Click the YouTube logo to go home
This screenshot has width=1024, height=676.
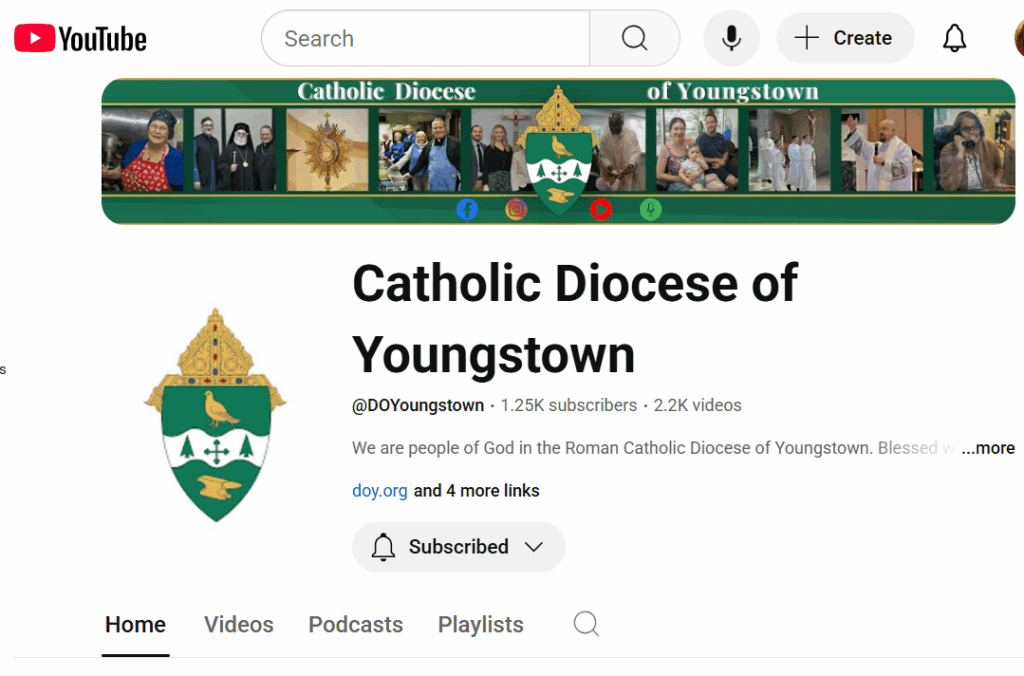80,39
